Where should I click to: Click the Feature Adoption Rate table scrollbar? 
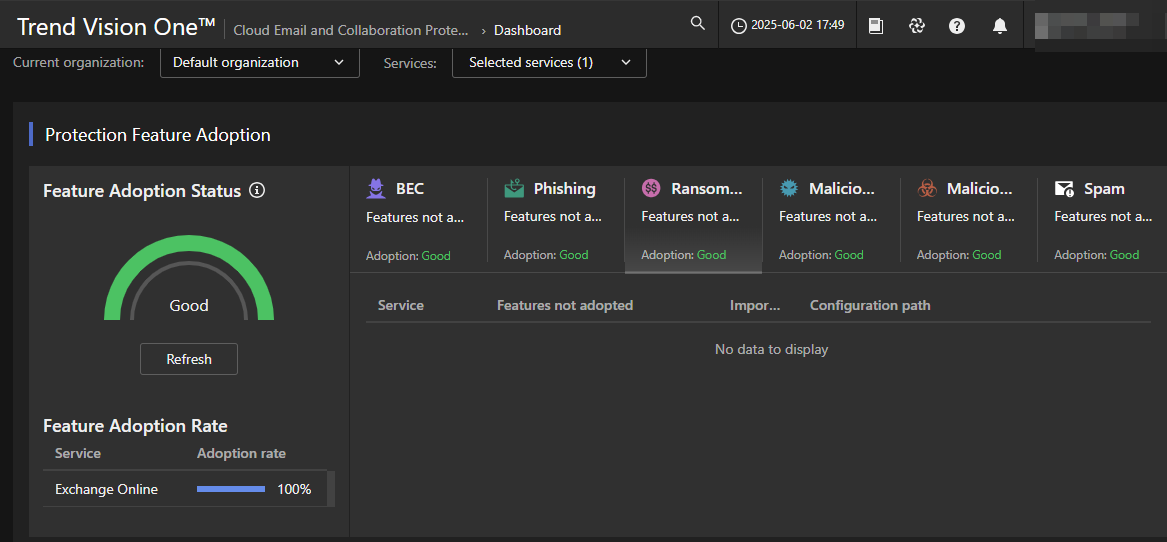pos(331,489)
